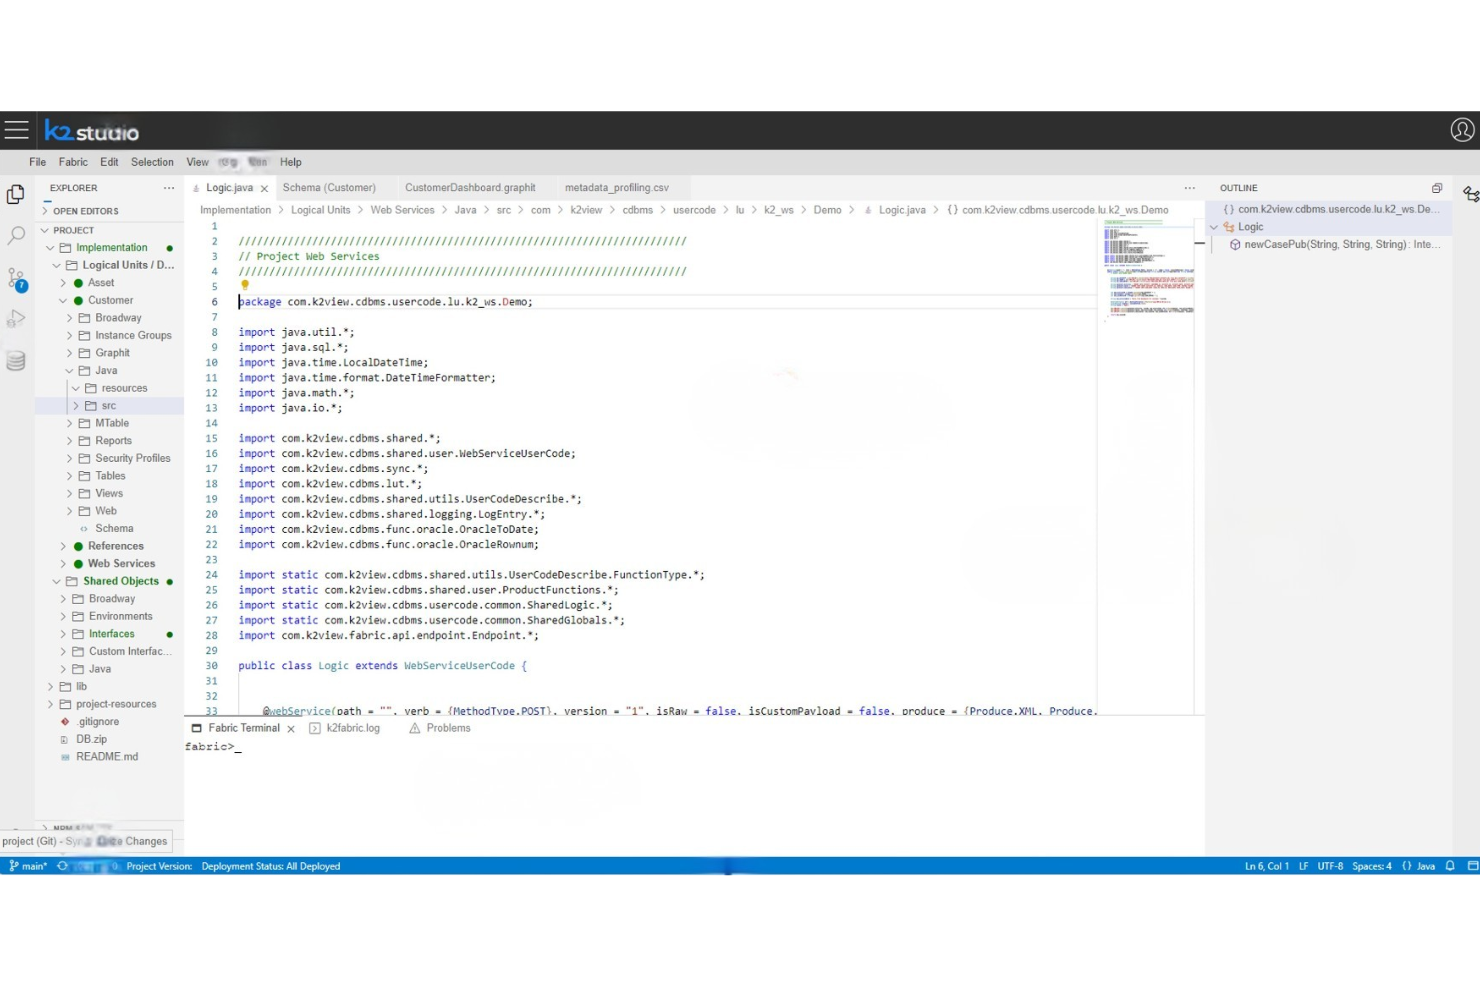The width and height of the screenshot is (1480, 987).
Task: Switch to k2fabric.log panel tab
Action: click(x=345, y=729)
